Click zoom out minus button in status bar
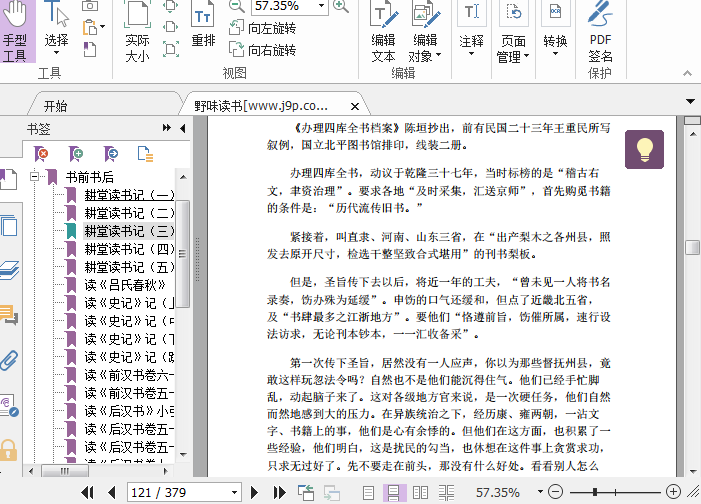 tap(555, 492)
